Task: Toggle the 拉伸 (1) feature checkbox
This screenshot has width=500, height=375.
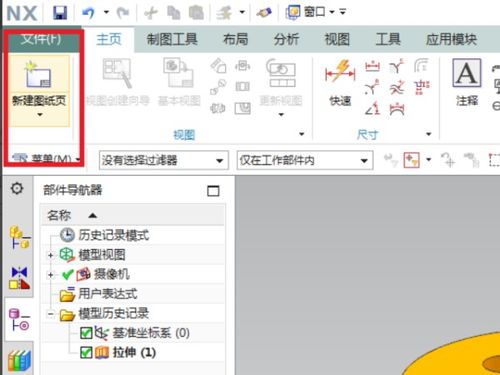Action: click(x=86, y=353)
